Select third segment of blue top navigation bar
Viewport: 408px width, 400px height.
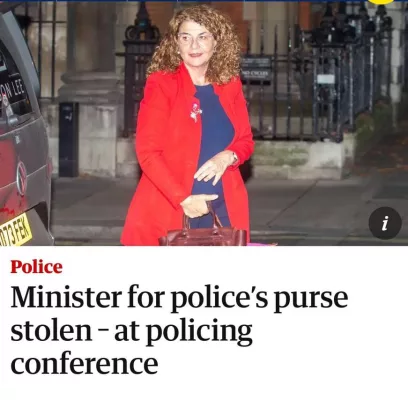tap(210, 1)
